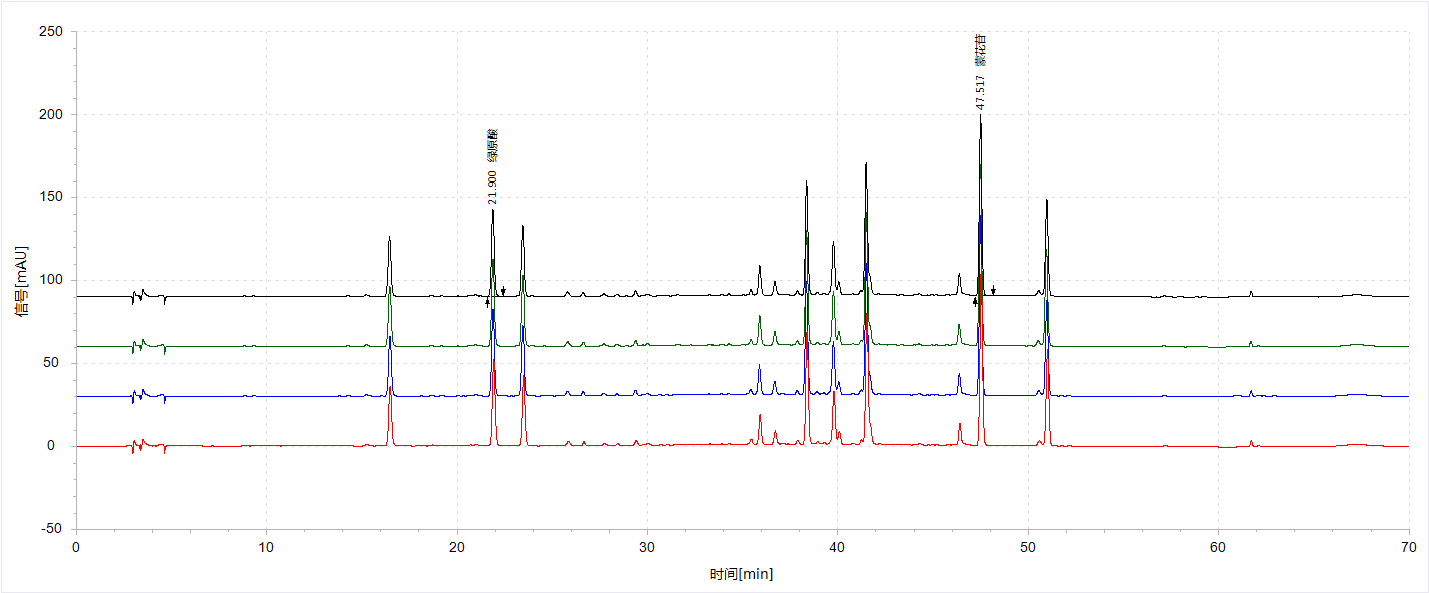Select the red chromatogram trace's peak near 16.5 min

(x=390, y=400)
